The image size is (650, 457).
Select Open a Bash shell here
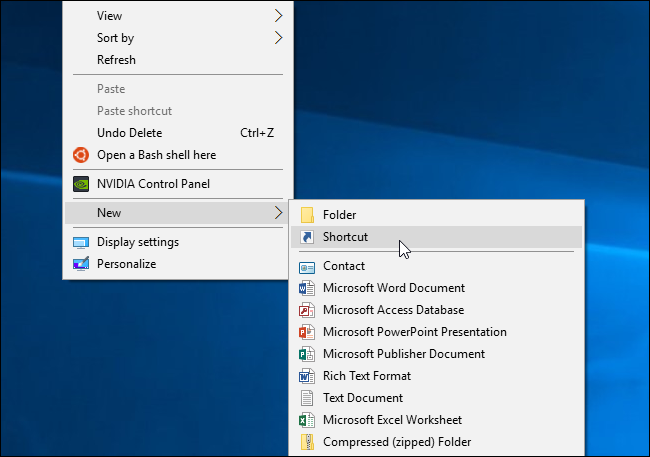(x=178, y=155)
